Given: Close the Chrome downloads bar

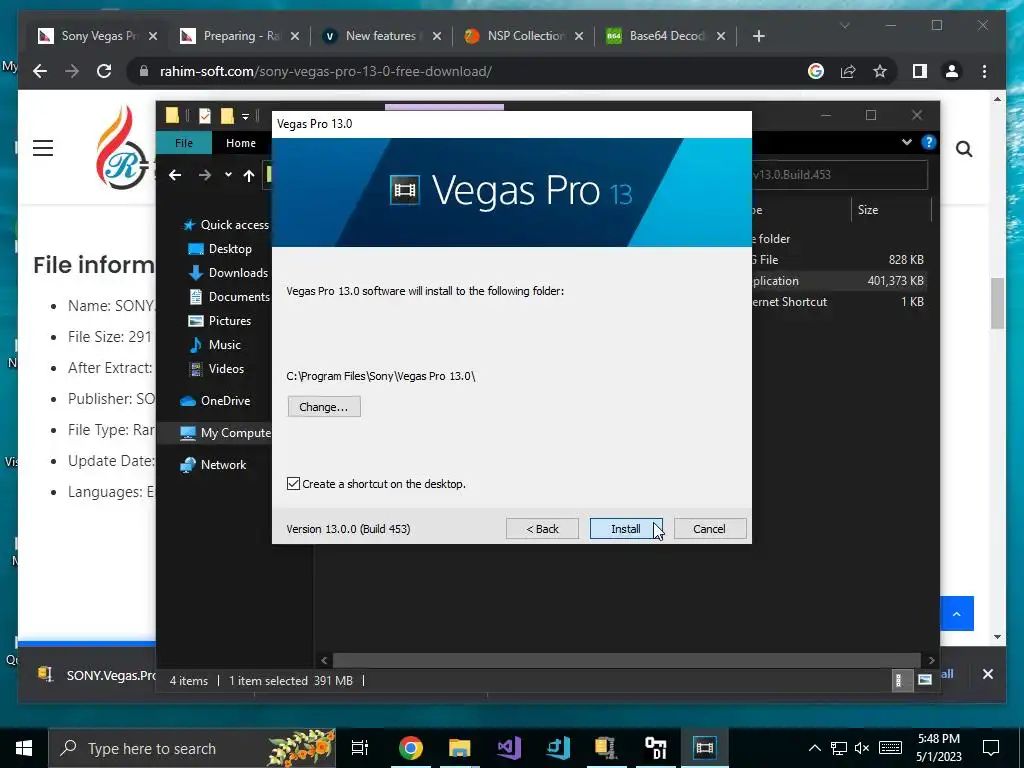Looking at the screenshot, I should [x=987, y=674].
